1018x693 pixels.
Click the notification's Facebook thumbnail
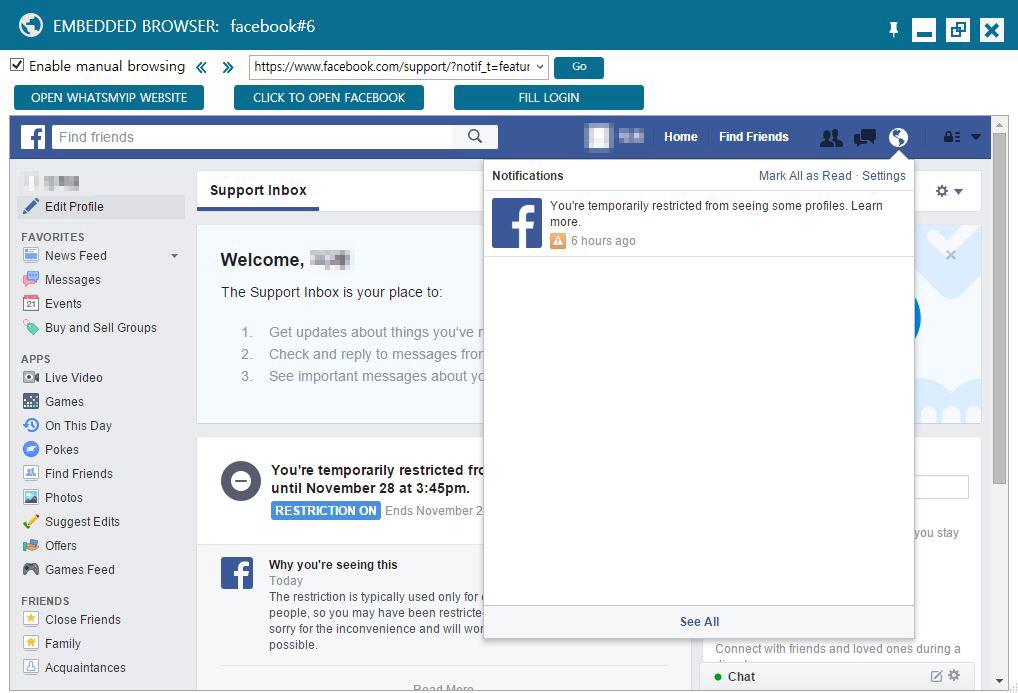[517, 223]
